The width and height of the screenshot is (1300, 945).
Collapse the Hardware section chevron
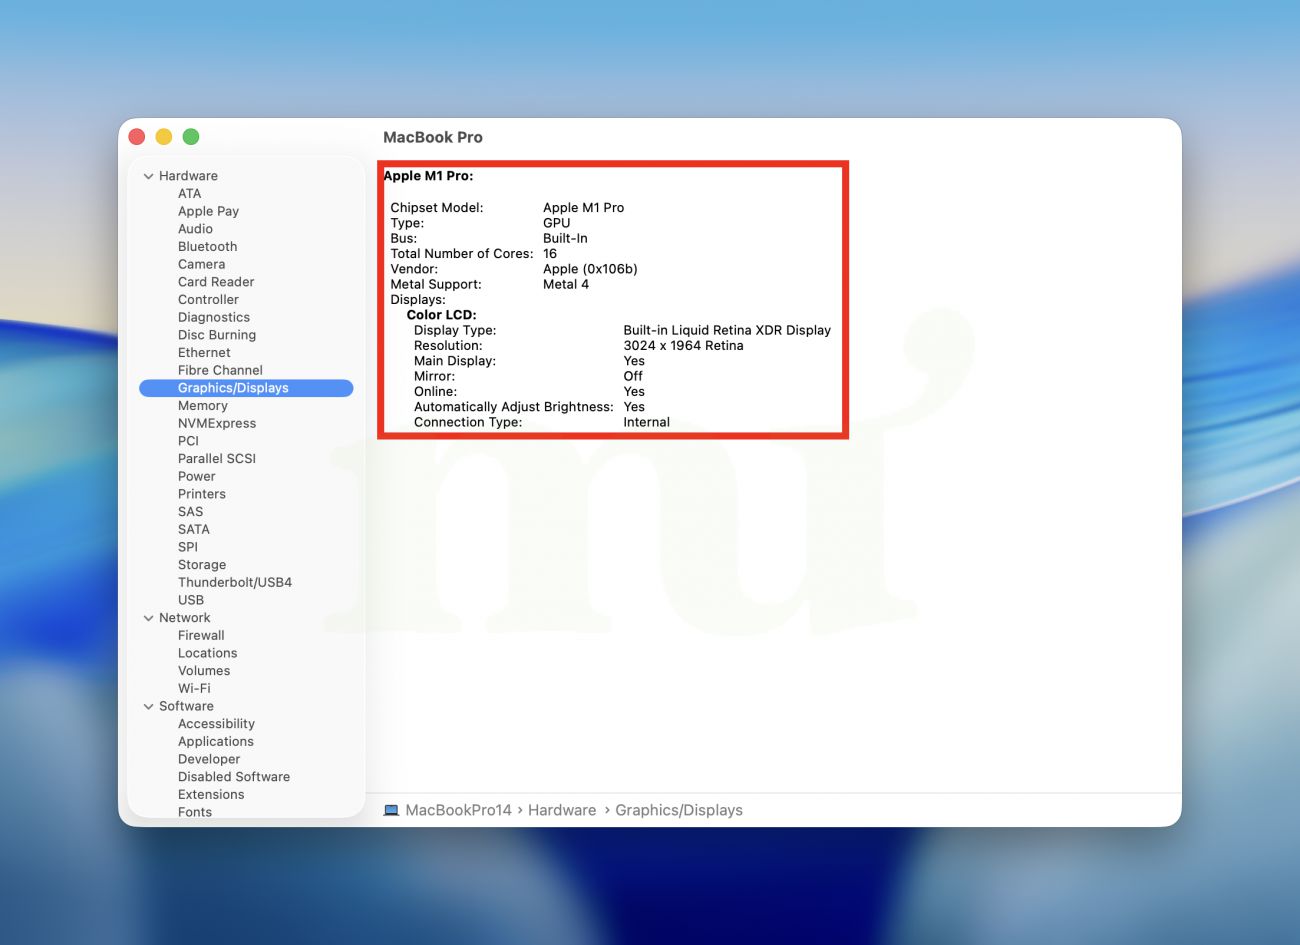(149, 176)
